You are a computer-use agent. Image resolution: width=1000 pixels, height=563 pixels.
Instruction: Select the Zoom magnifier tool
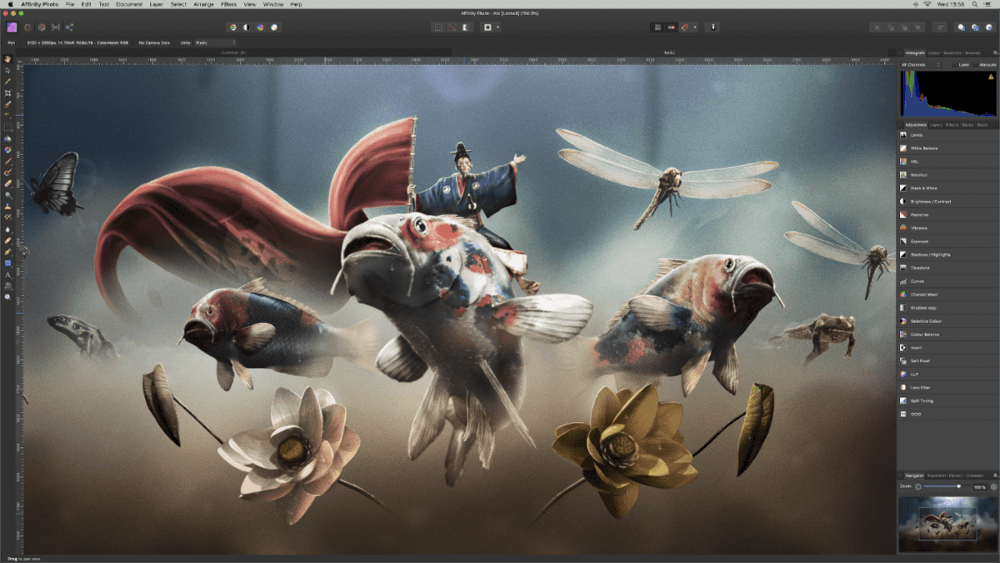tap(8, 297)
